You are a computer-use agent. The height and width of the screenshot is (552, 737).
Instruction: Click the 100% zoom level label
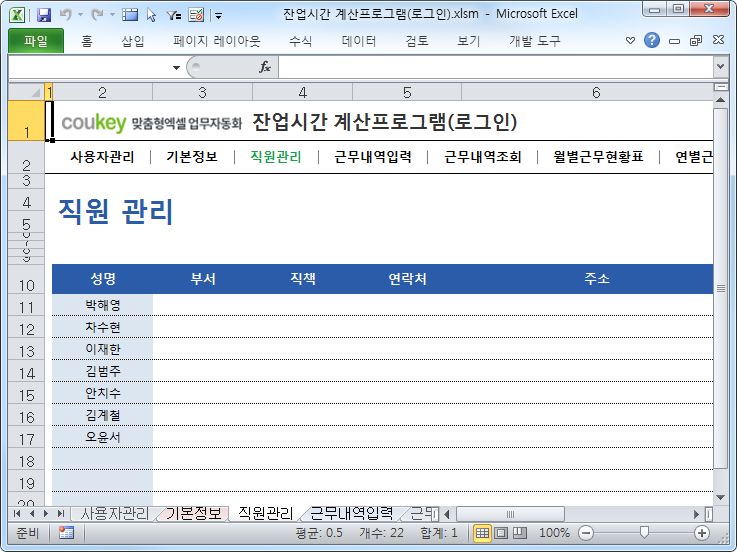(x=554, y=533)
